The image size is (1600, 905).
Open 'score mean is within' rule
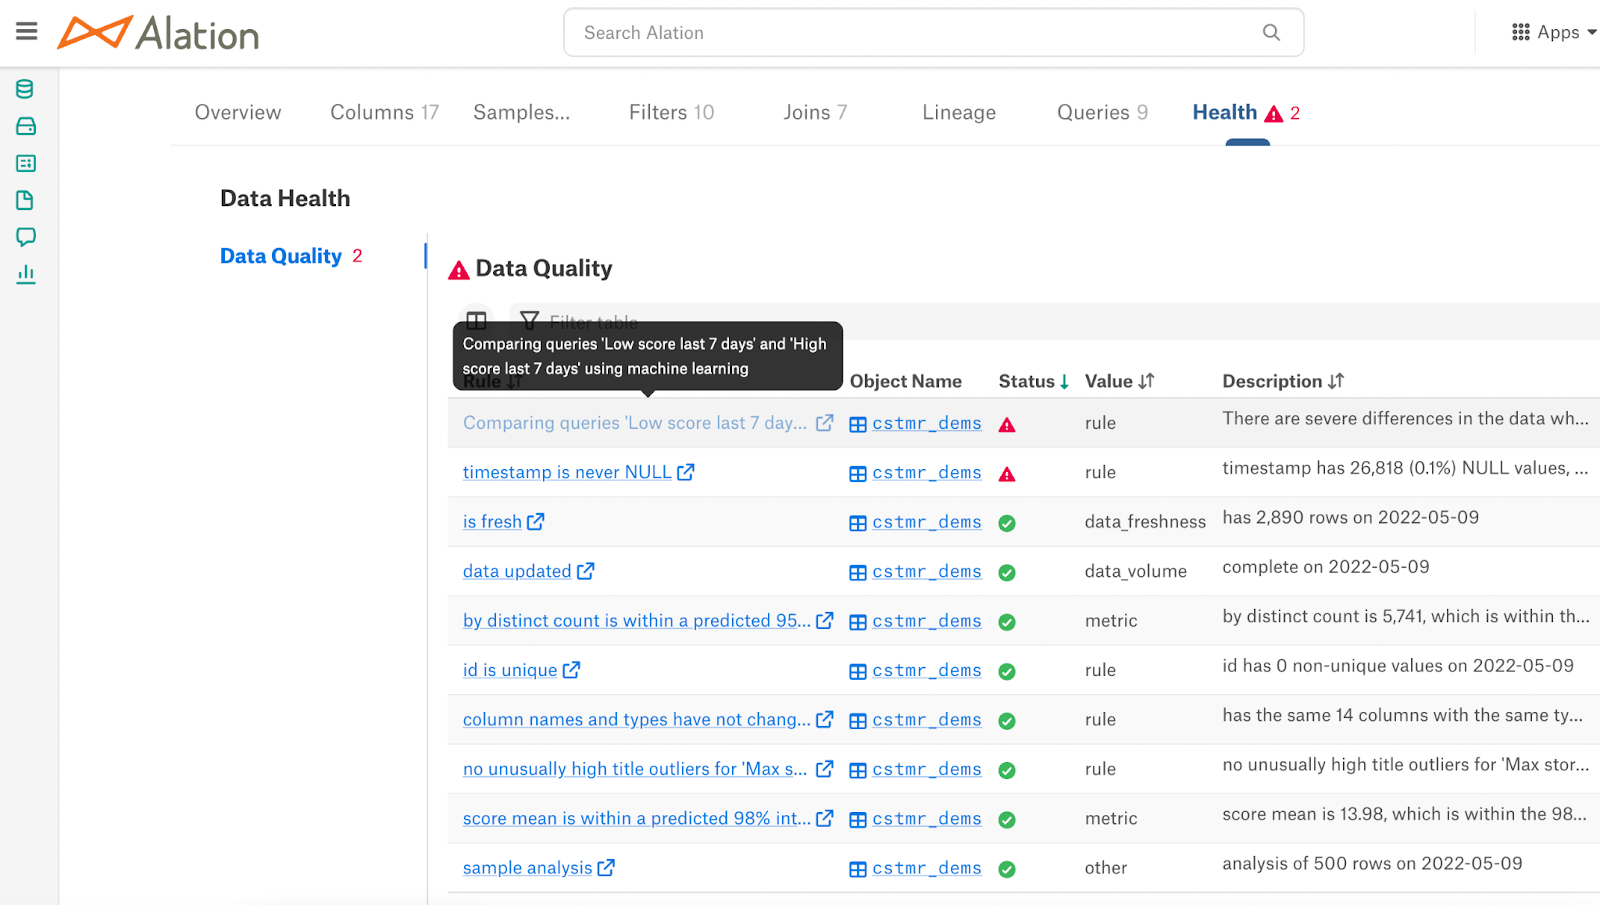[637, 818]
